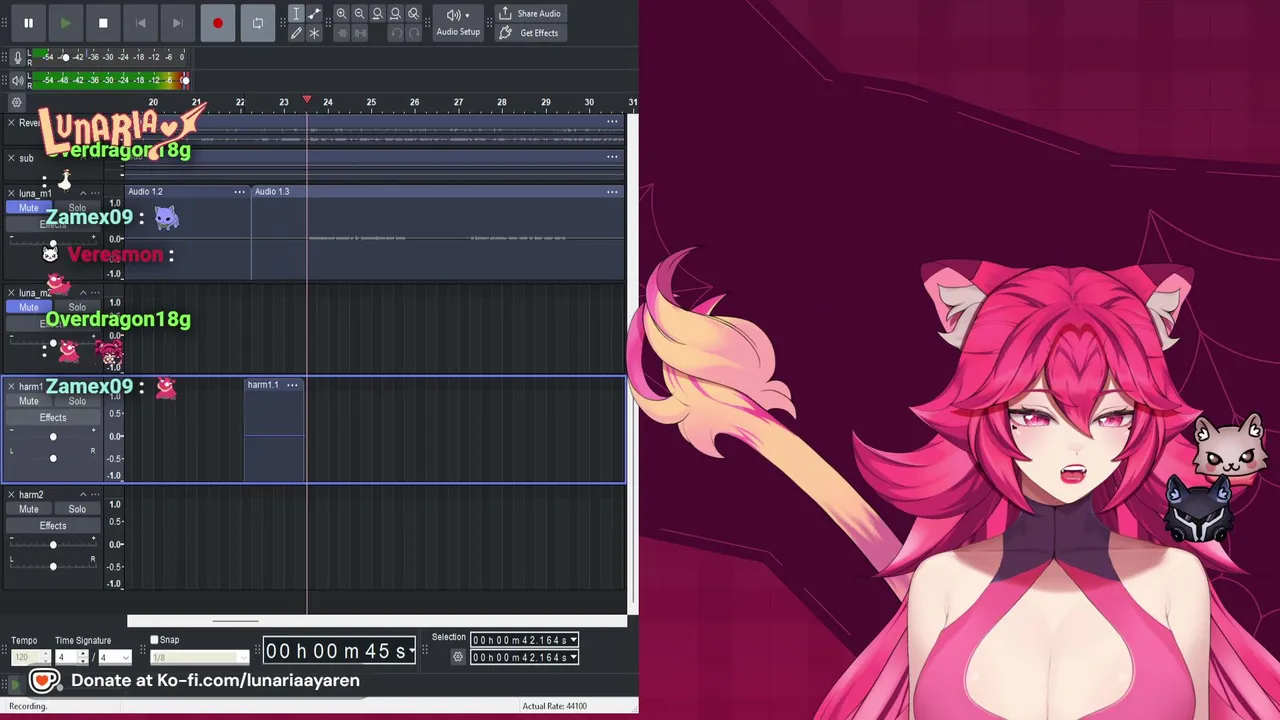1280x720 pixels.
Task: Collapse the harm2 track
Action: pos(83,495)
